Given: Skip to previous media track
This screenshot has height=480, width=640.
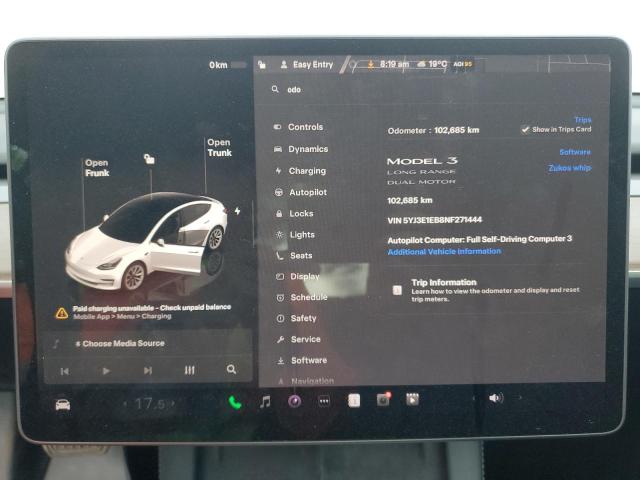Looking at the screenshot, I should [x=64, y=371].
